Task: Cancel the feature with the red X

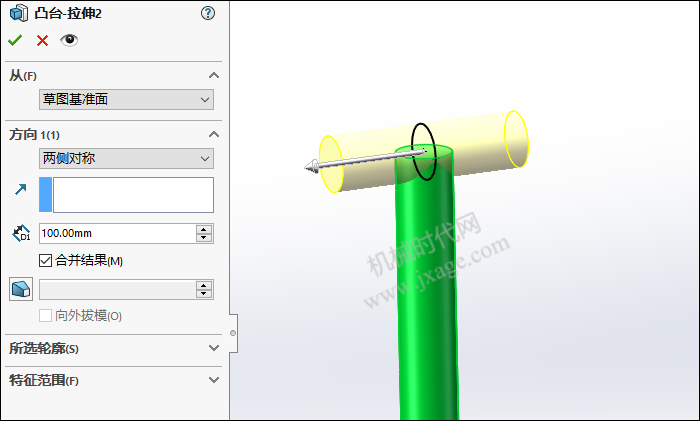Action: click(42, 41)
